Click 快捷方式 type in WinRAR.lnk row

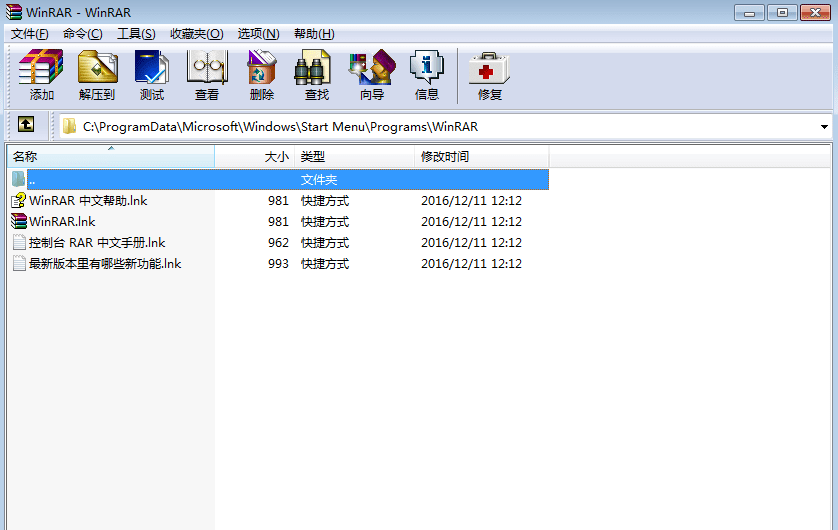[x=325, y=221]
